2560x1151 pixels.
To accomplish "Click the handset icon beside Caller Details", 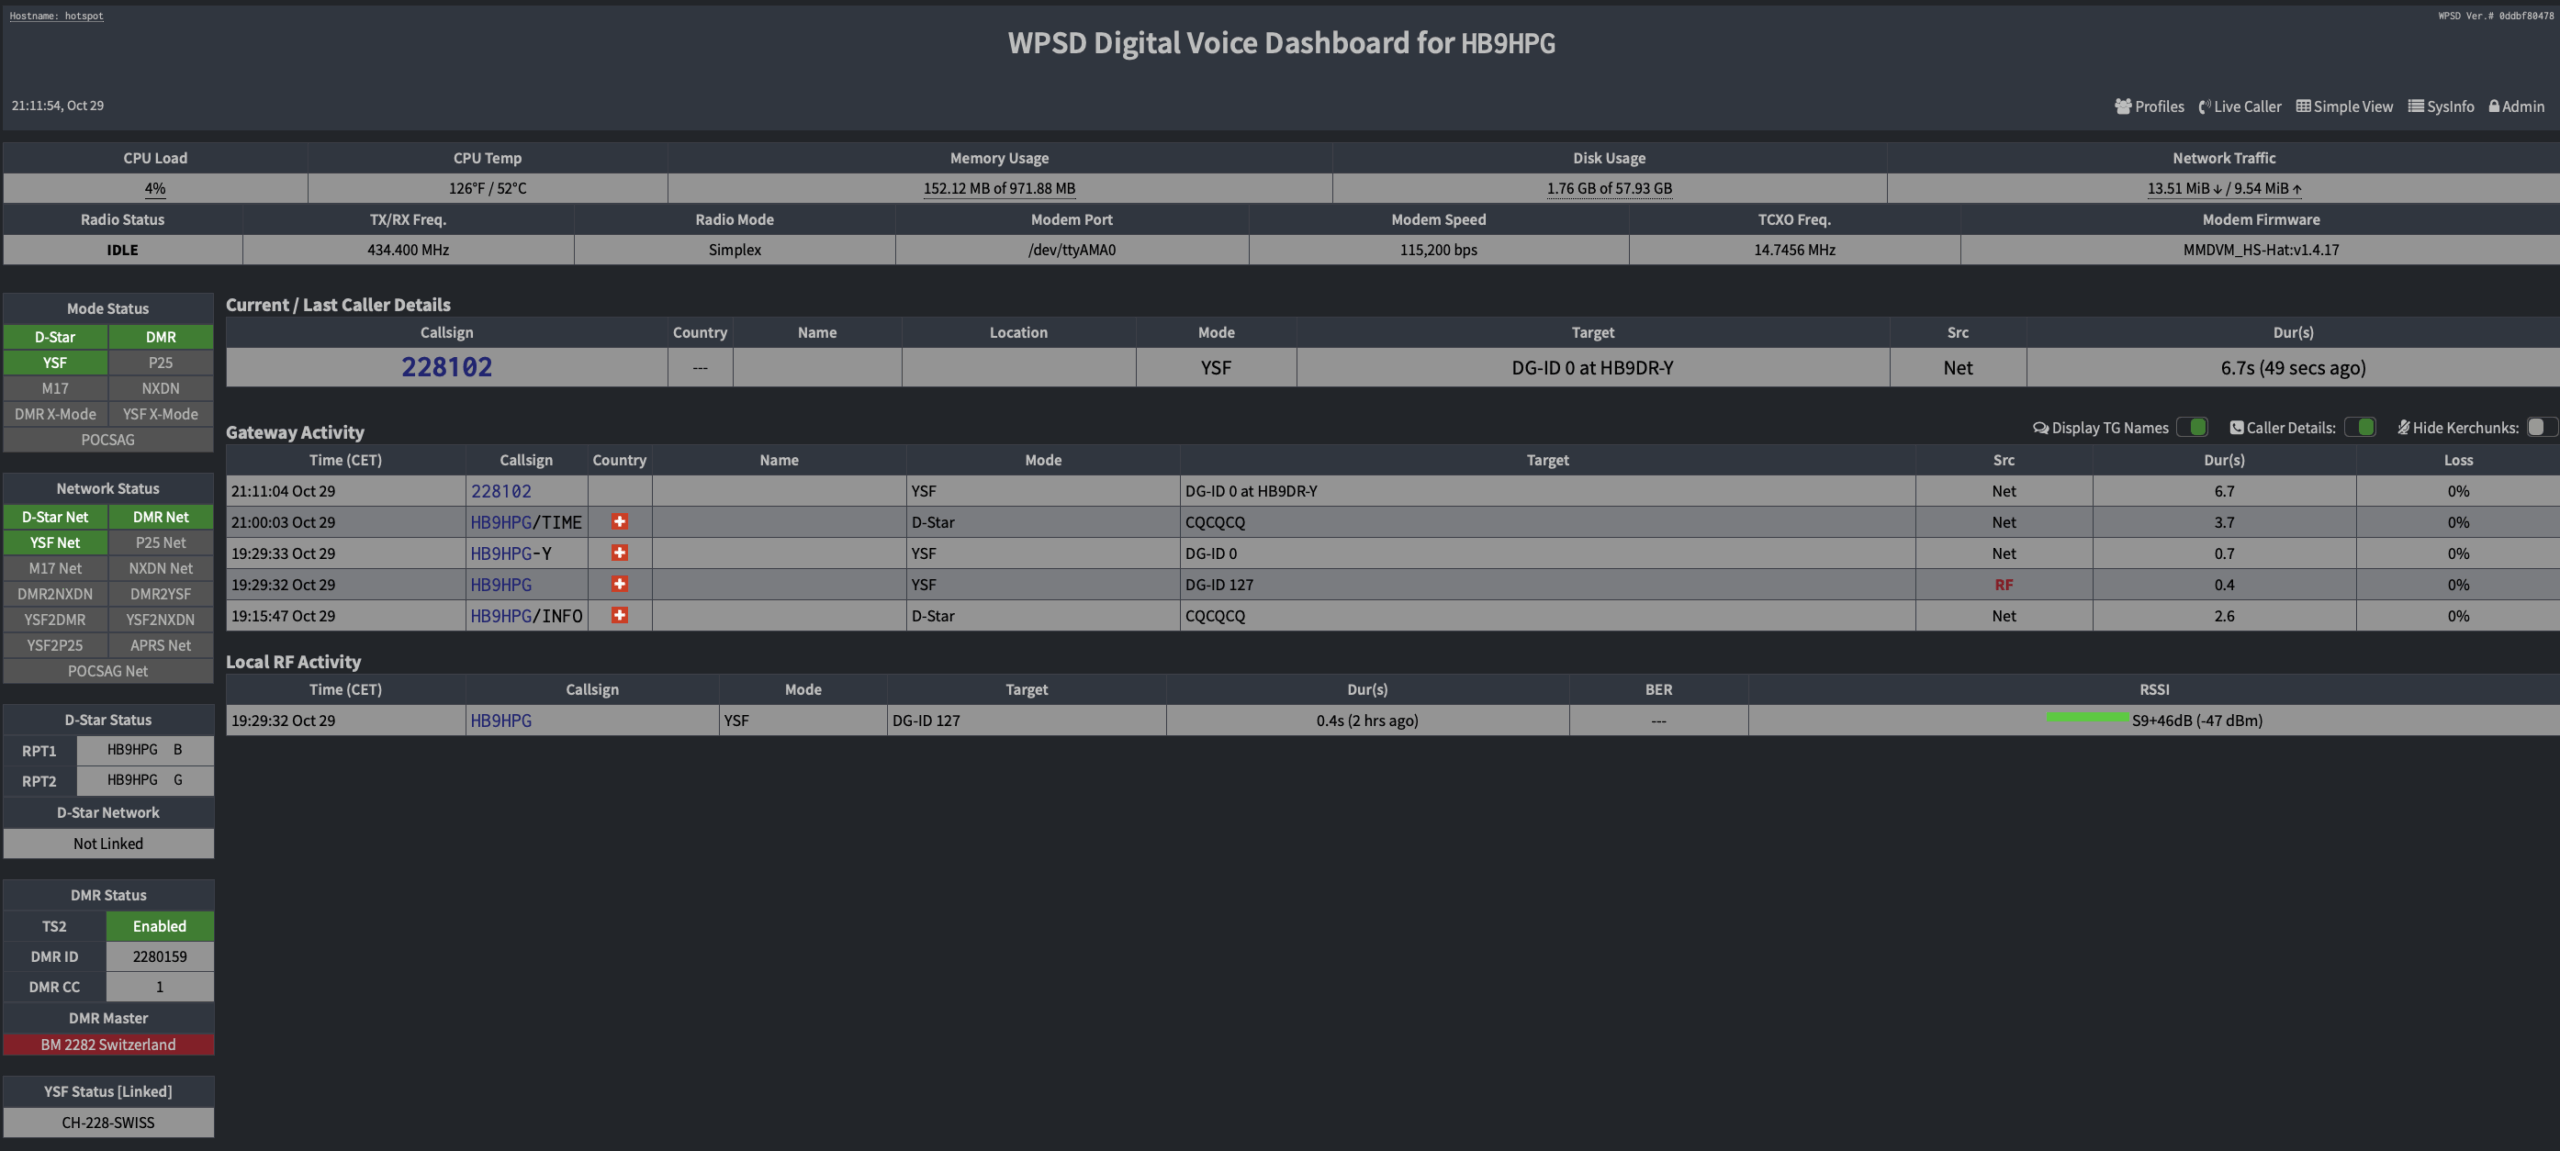I will coord(2237,427).
